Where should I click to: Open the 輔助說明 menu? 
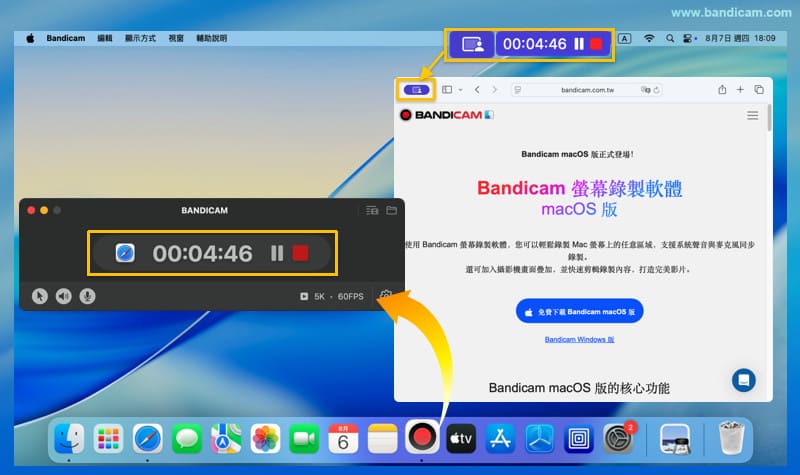[x=212, y=38]
